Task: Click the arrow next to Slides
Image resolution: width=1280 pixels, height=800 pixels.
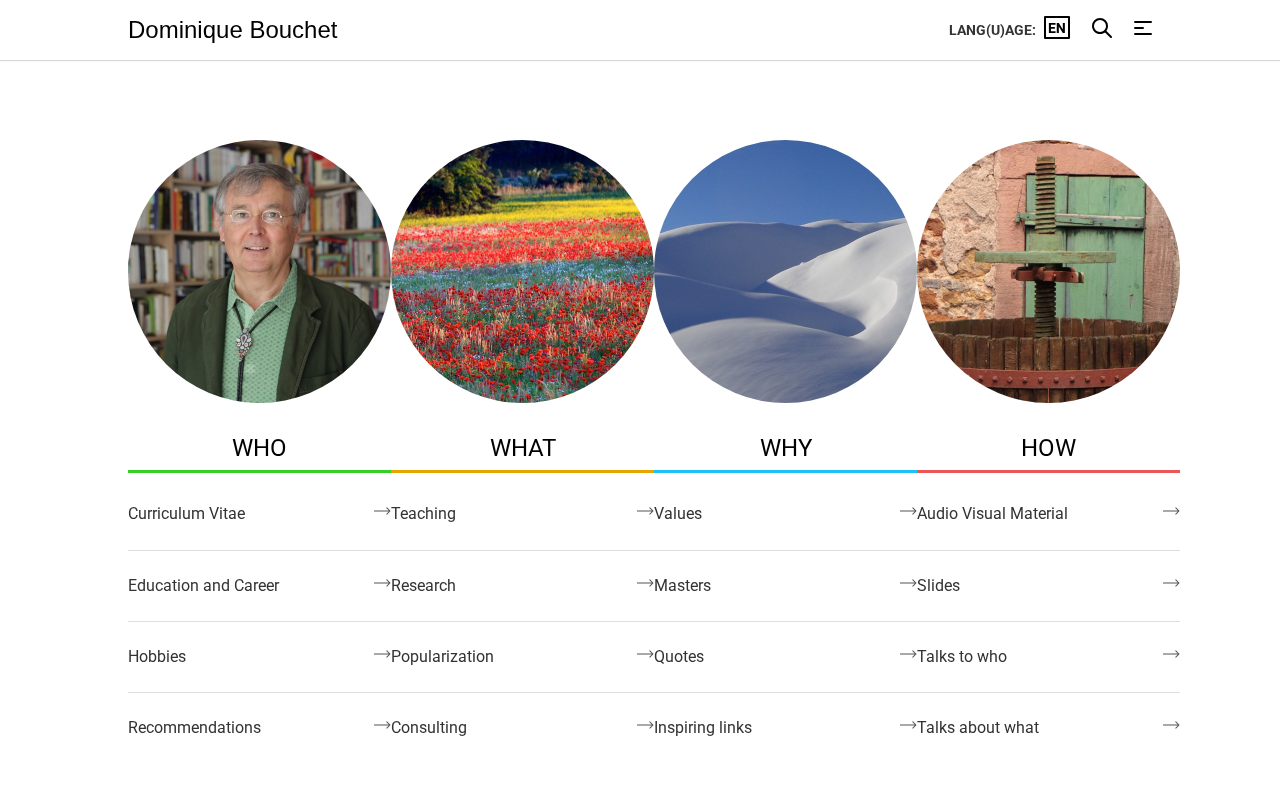Action: [1171, 583]
